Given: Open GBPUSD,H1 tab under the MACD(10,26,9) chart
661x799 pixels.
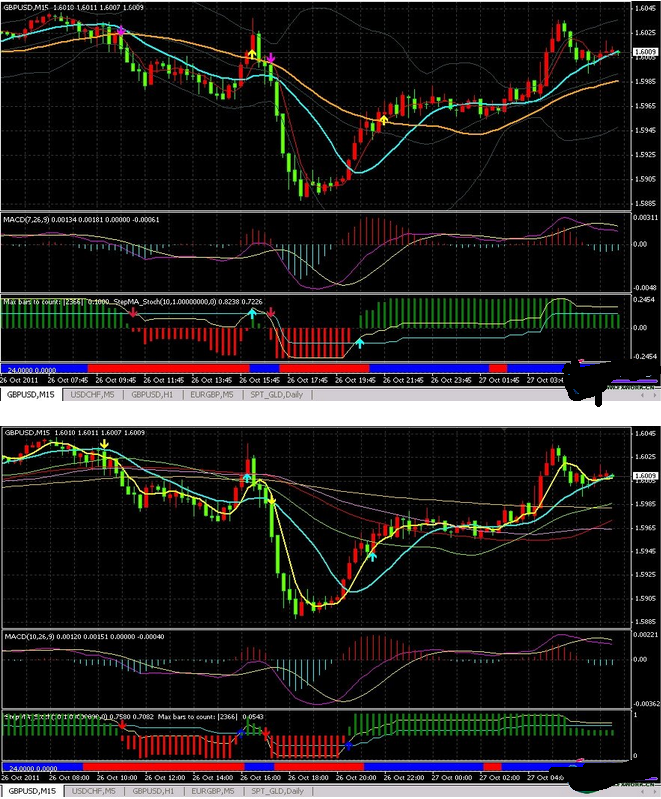Looking at the screenshot, I should click(153, 791).
